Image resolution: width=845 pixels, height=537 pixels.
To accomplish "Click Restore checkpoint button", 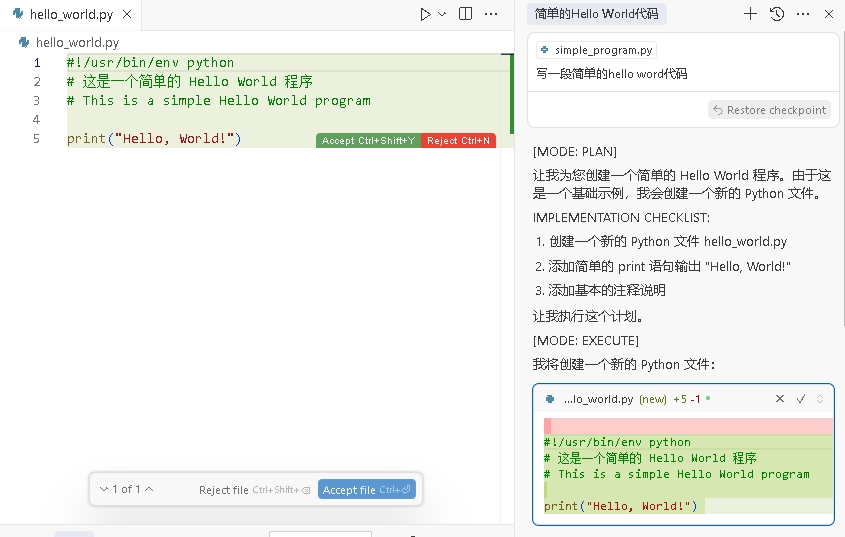I will [x=770, y=110].
